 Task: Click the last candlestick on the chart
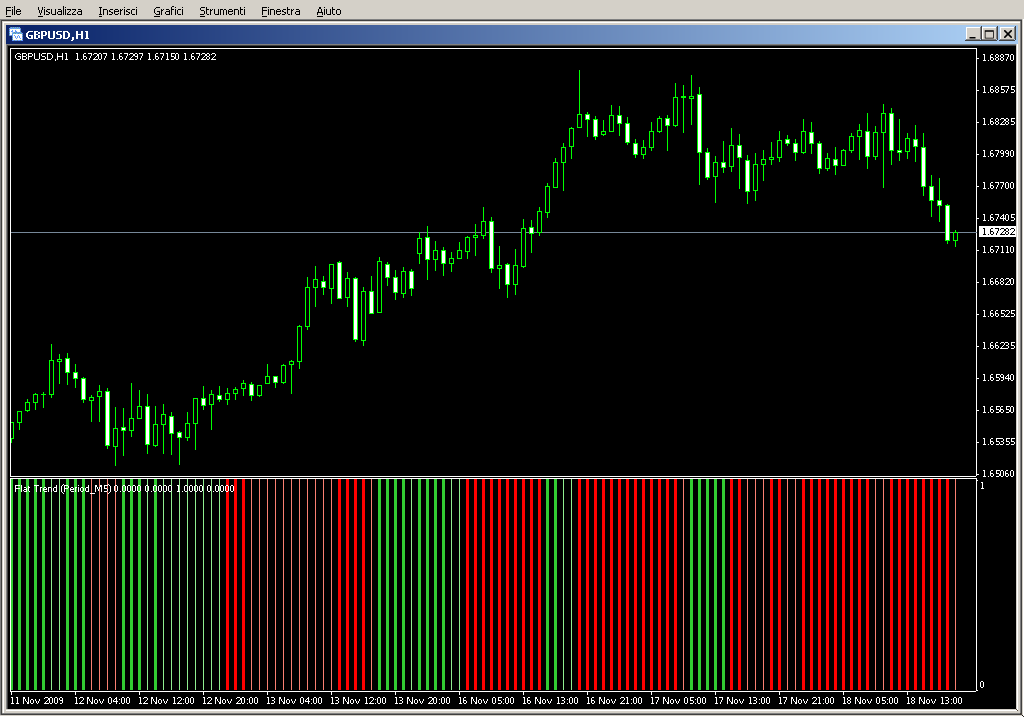pyautogui.click(x=955, y=236)
